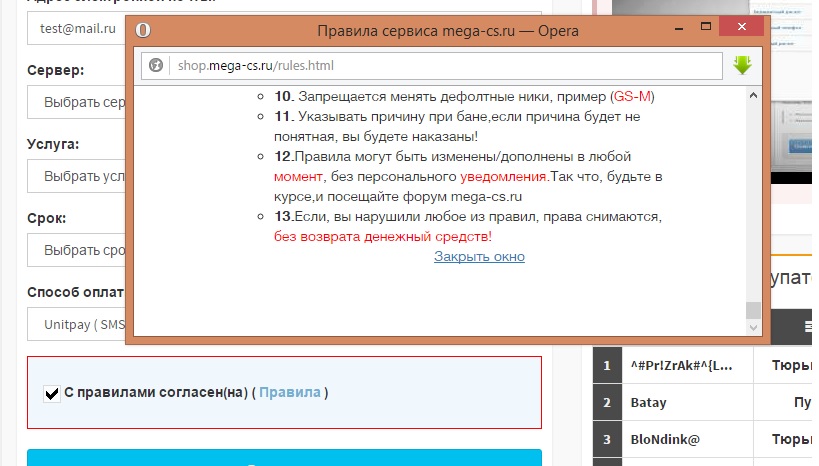The height and width of the screenshot is (466, 819).
Task: Close the Opera rules popup window
Action: (x=742, y=26)
